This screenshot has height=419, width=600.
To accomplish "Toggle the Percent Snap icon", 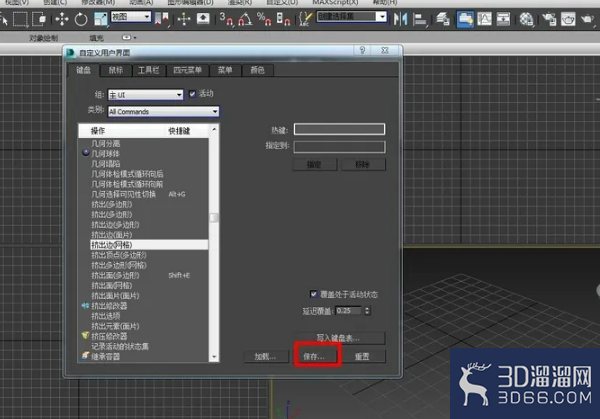I will pyautogui.click(x=264, y=18).
